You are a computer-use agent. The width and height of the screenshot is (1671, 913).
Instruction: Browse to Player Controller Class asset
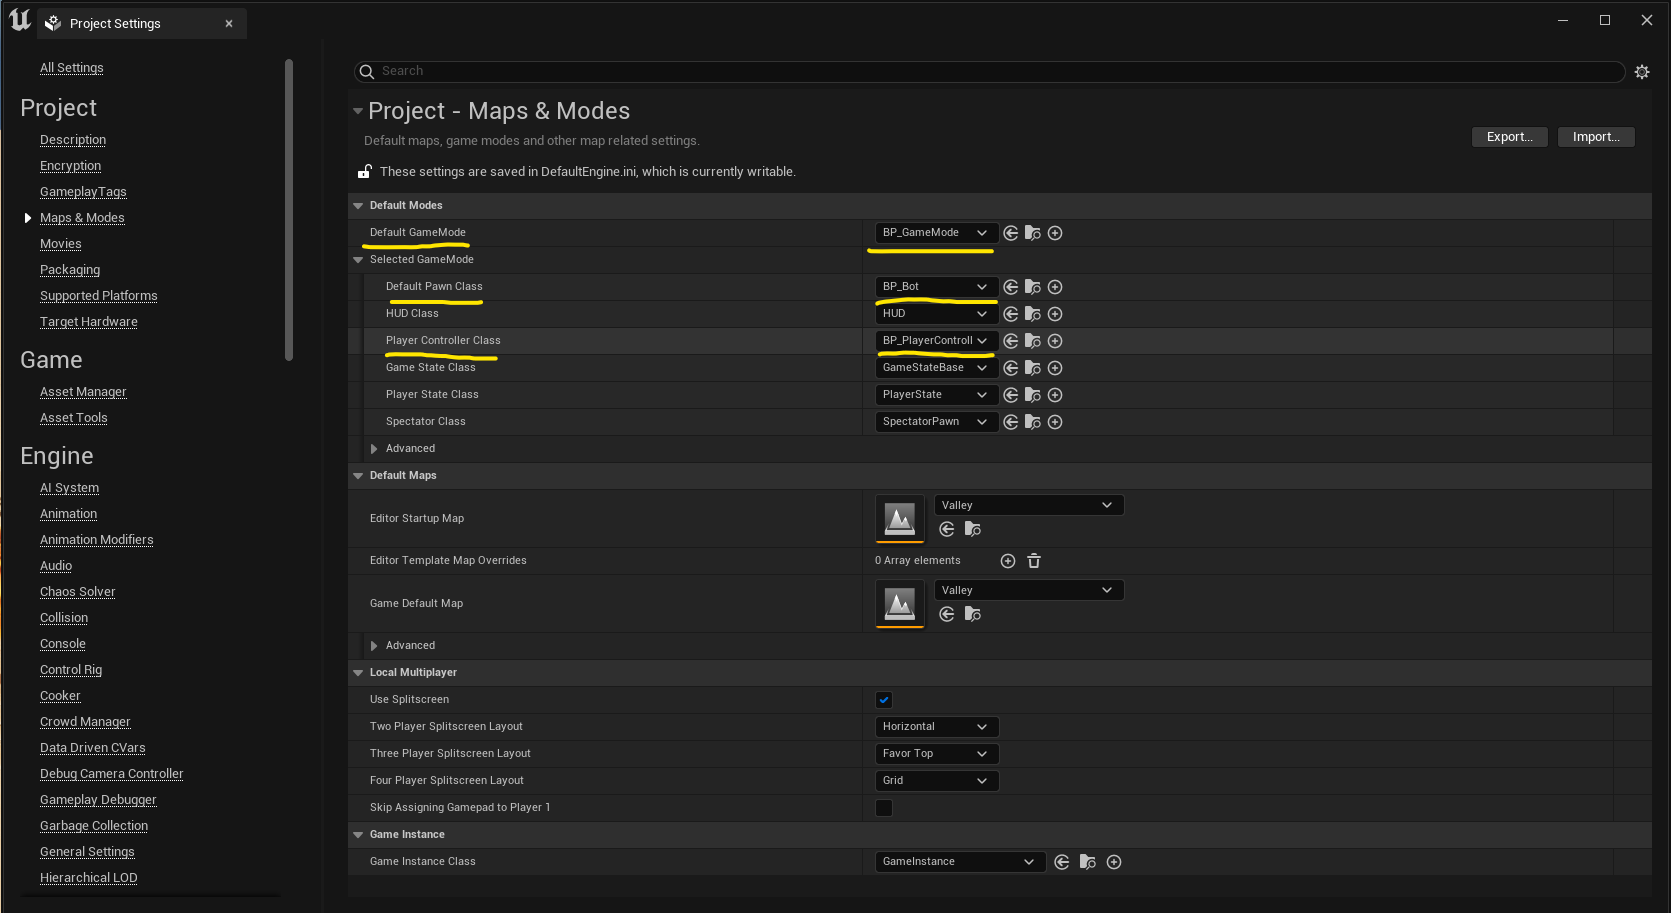pos(1033,341)
